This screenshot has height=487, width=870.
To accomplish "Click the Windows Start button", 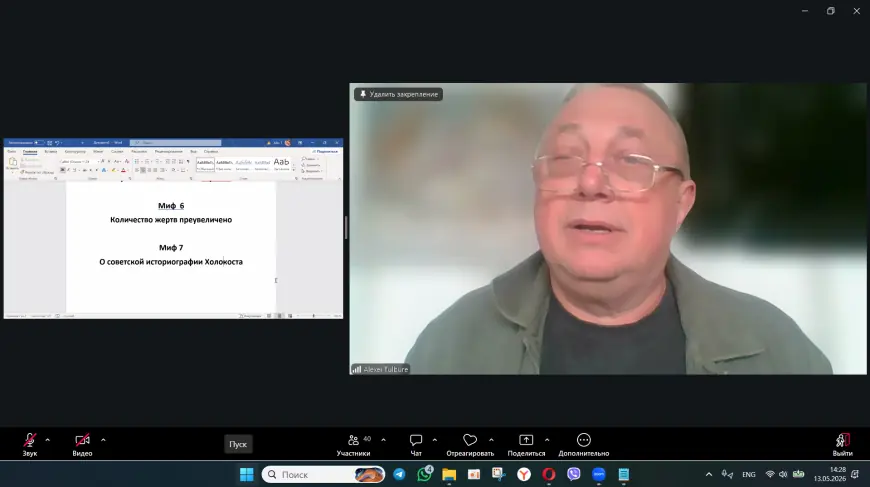I will click(x=246, y=474).
